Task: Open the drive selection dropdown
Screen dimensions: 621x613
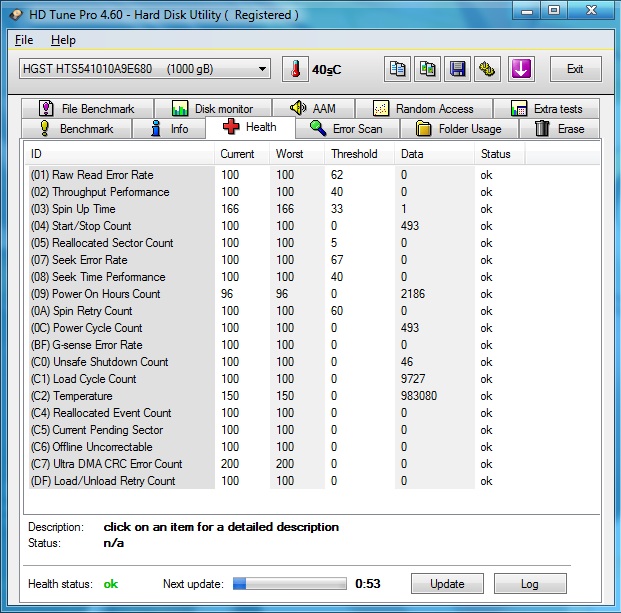Action: [145, 69]
